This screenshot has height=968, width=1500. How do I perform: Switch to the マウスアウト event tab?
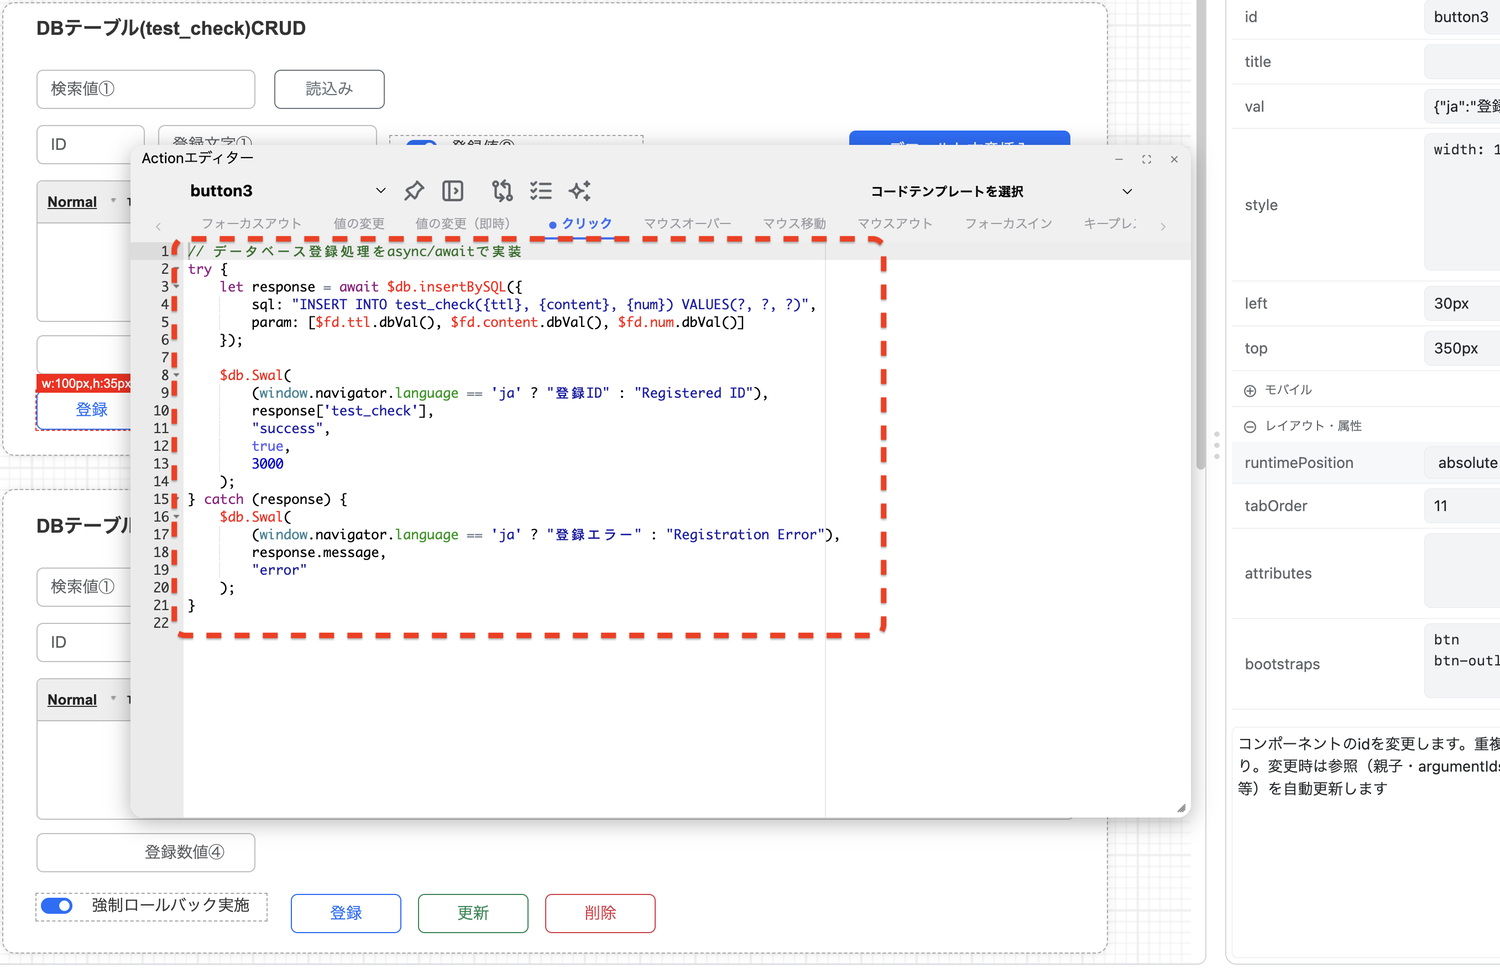(895, 224)
